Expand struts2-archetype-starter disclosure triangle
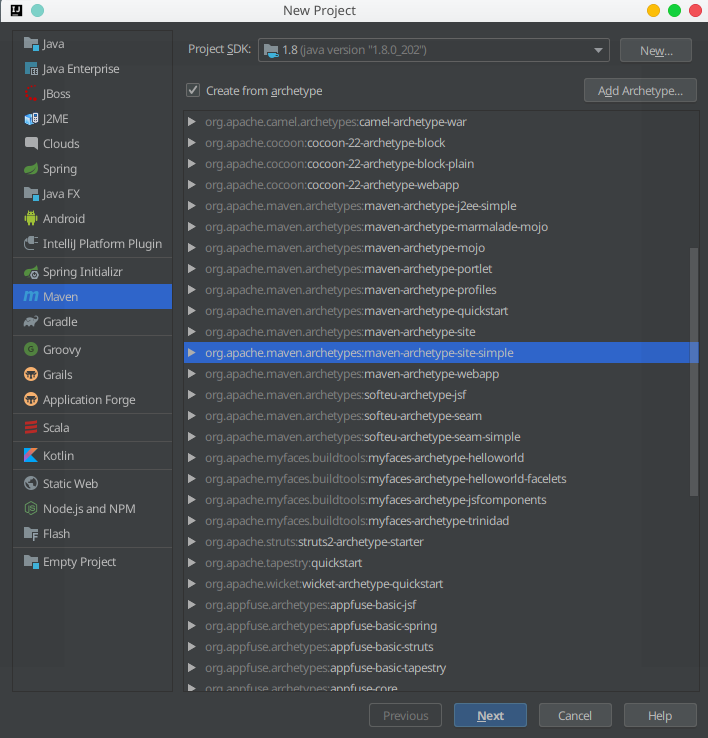This screenshot has height=738, width=708. tap(192, 542)
